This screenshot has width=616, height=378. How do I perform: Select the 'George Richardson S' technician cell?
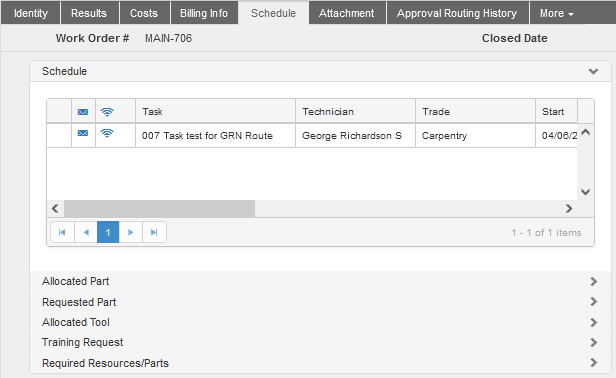point(355,136)
